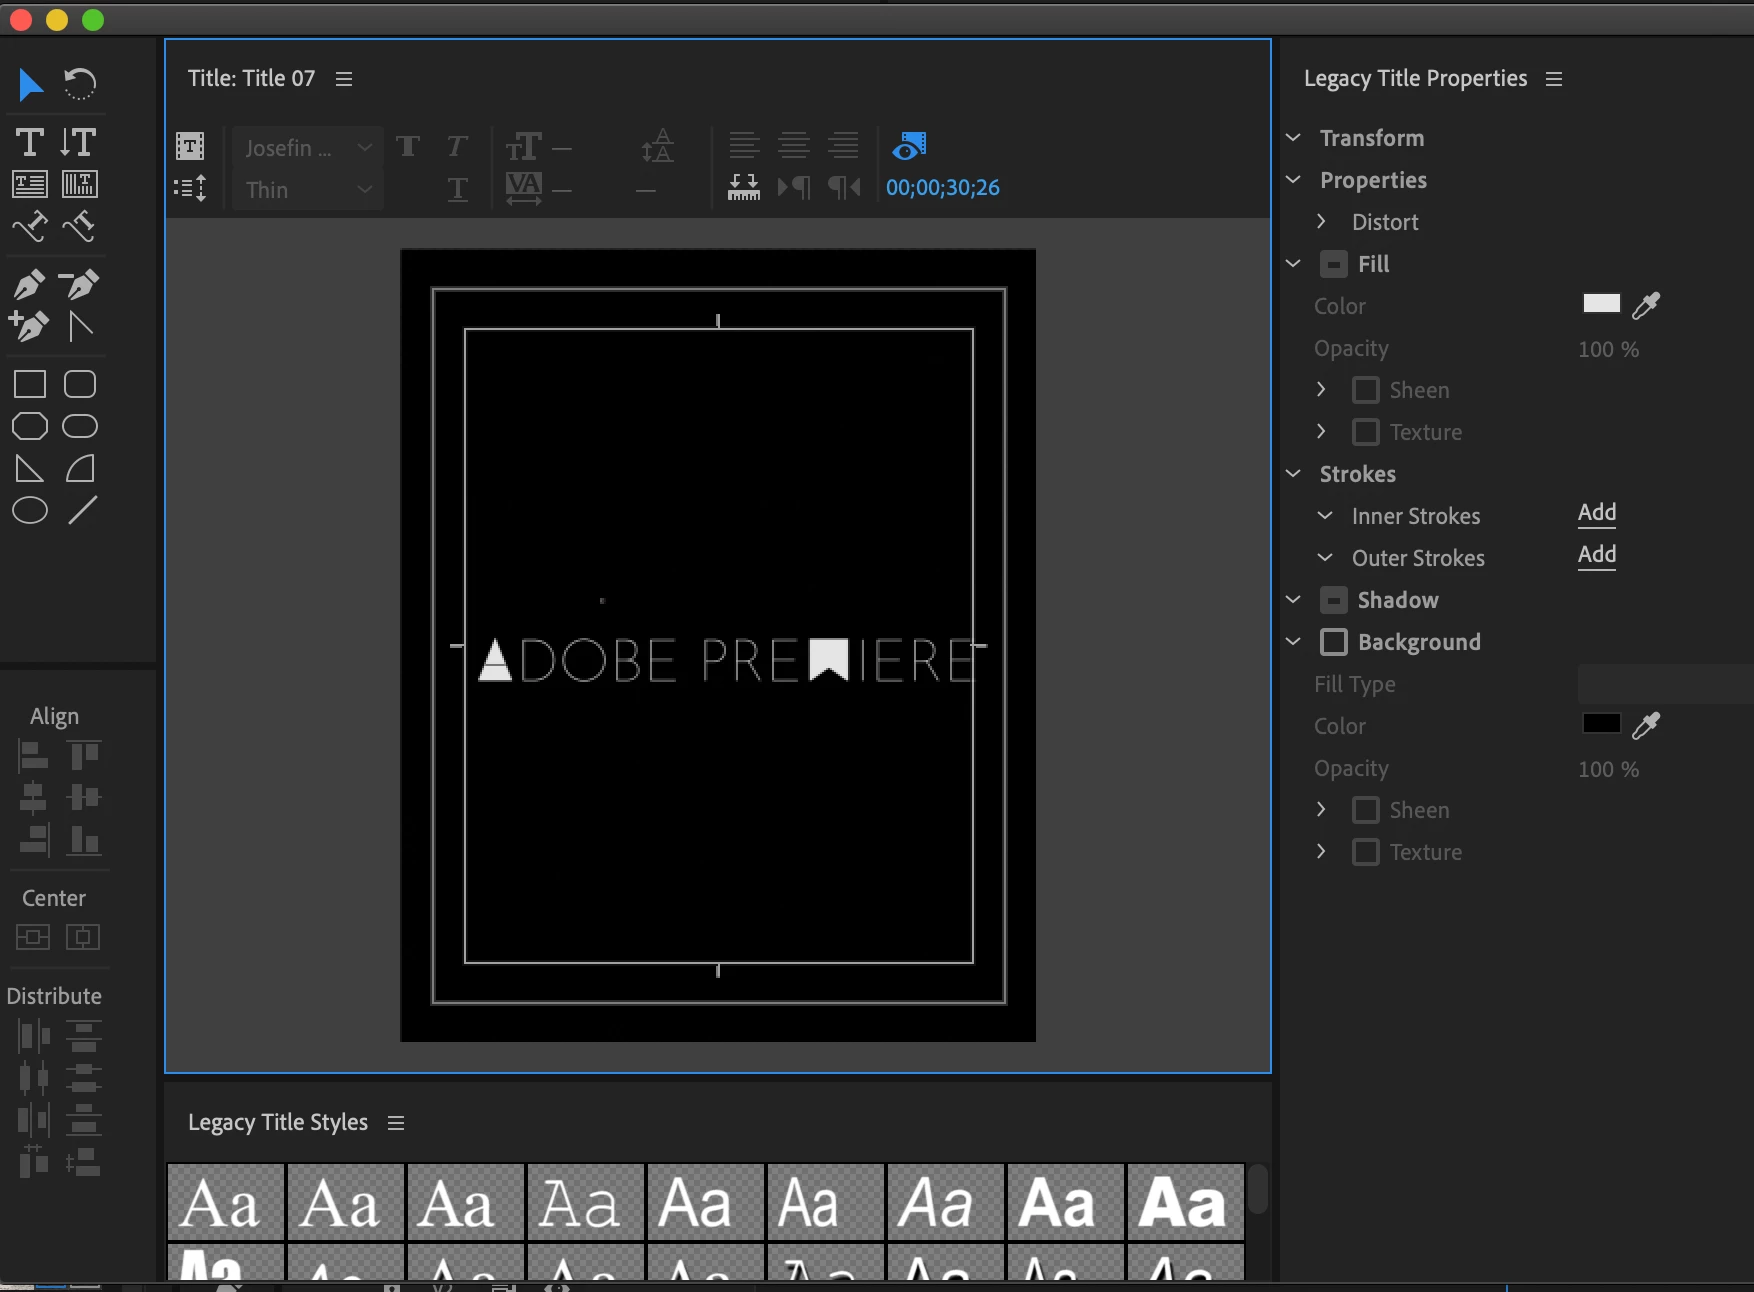The height and width of the screenshot is (1292, 1754).
Task: Enable Texture under Background
Action: [x=1365, y=852]
